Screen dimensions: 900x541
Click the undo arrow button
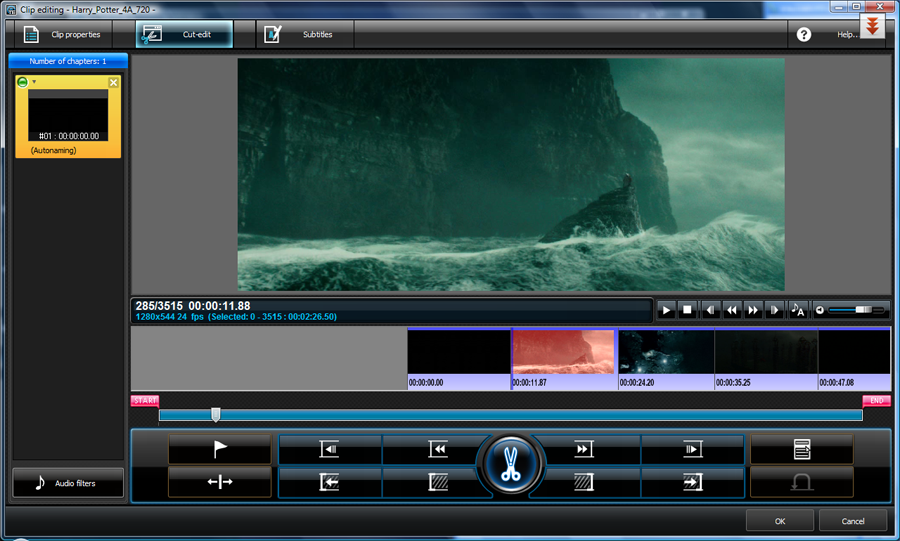pyautogui.click(x=802, y=482)
